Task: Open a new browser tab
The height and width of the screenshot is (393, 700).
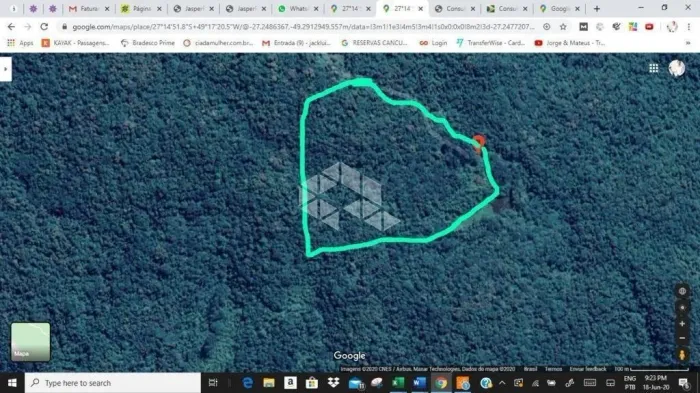Action: click(x=597, y=8)
